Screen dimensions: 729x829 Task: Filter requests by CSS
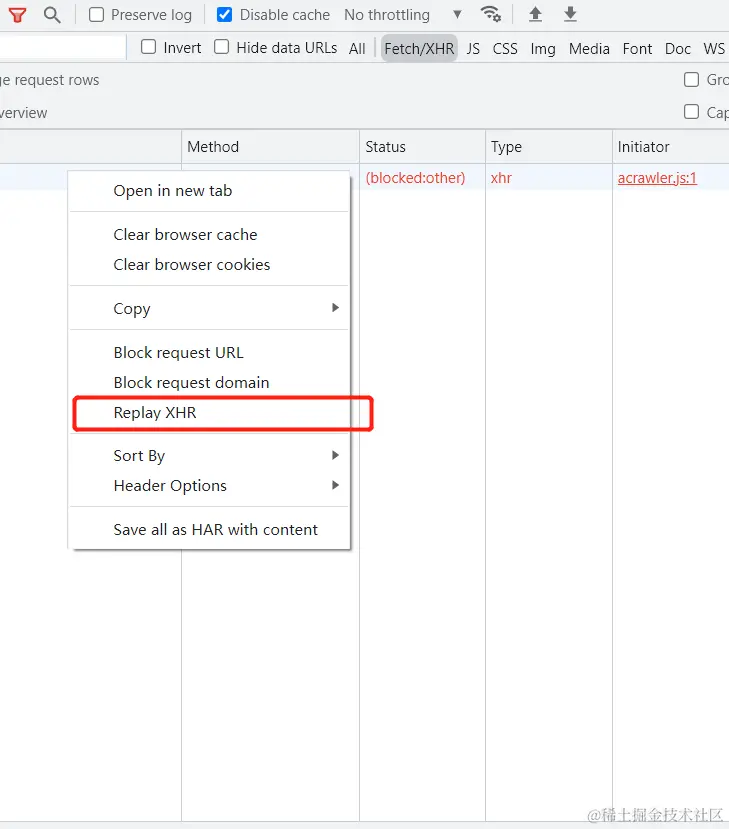[x=505, y=49]
